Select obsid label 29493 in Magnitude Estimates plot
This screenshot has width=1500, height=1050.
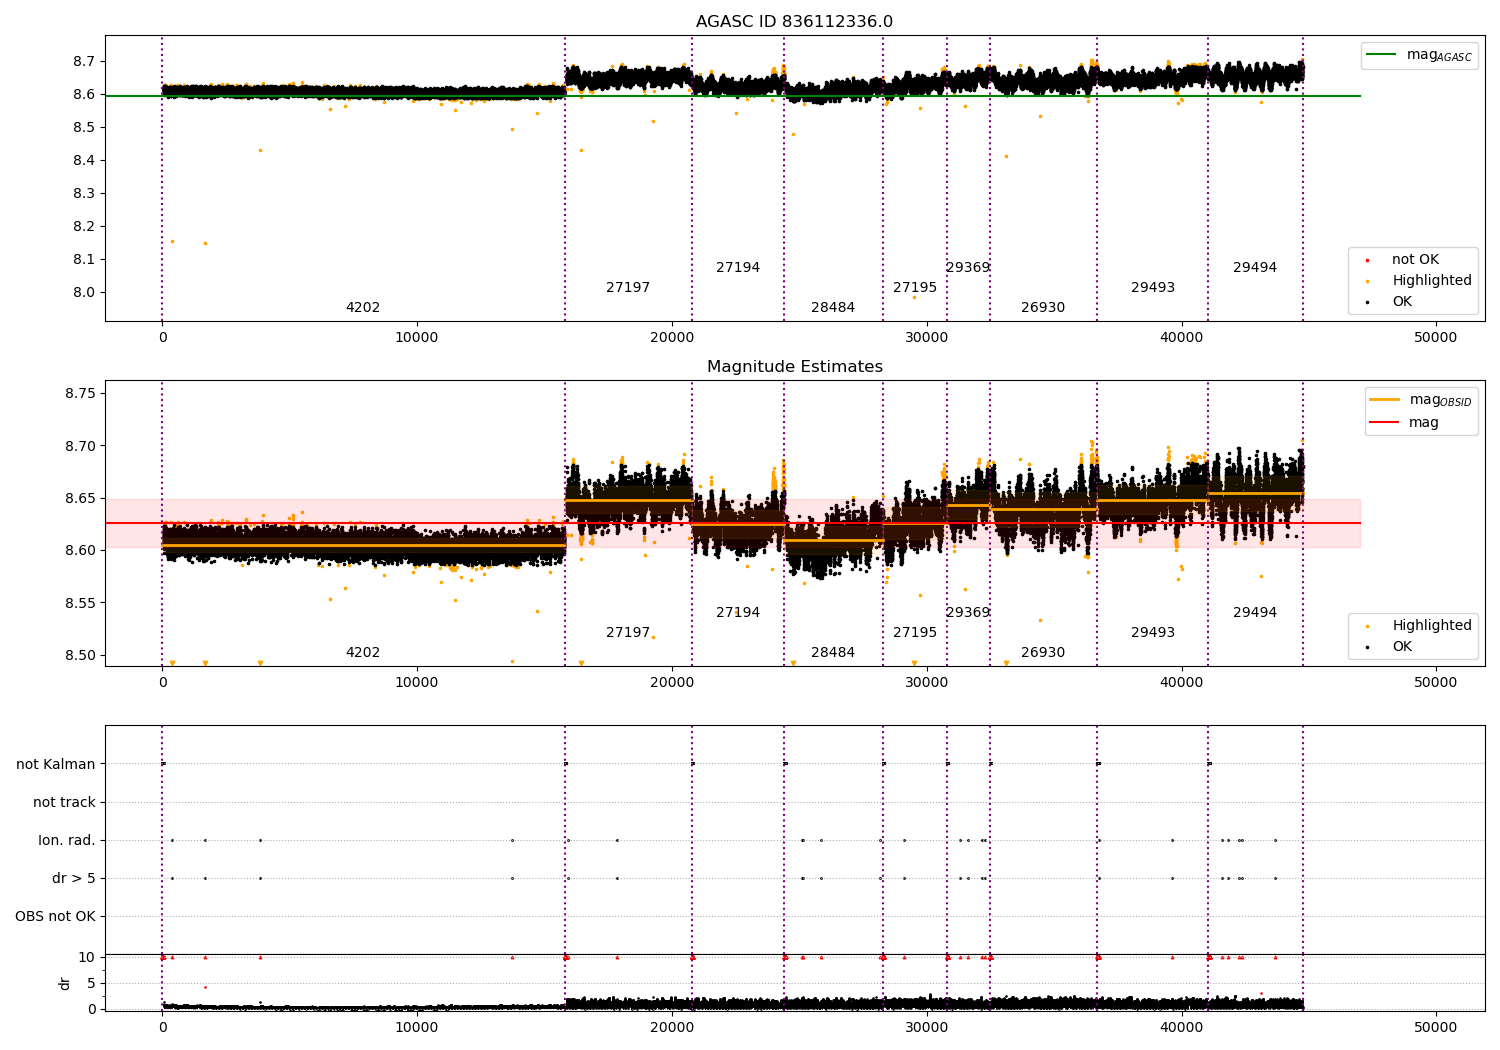click(x=1153, y=633)
